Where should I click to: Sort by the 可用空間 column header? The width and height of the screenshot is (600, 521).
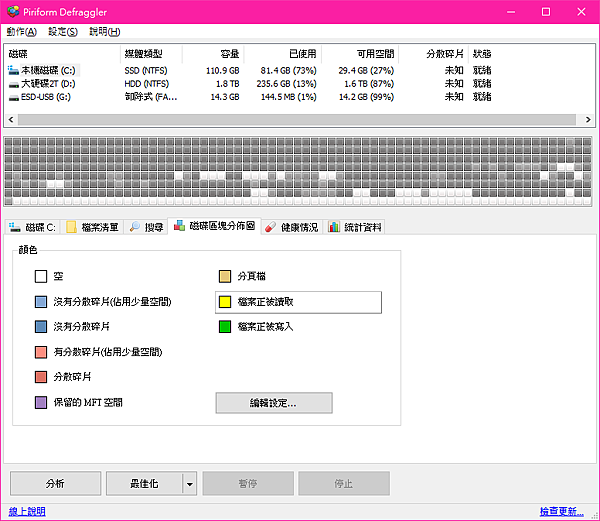coord(360,54)
